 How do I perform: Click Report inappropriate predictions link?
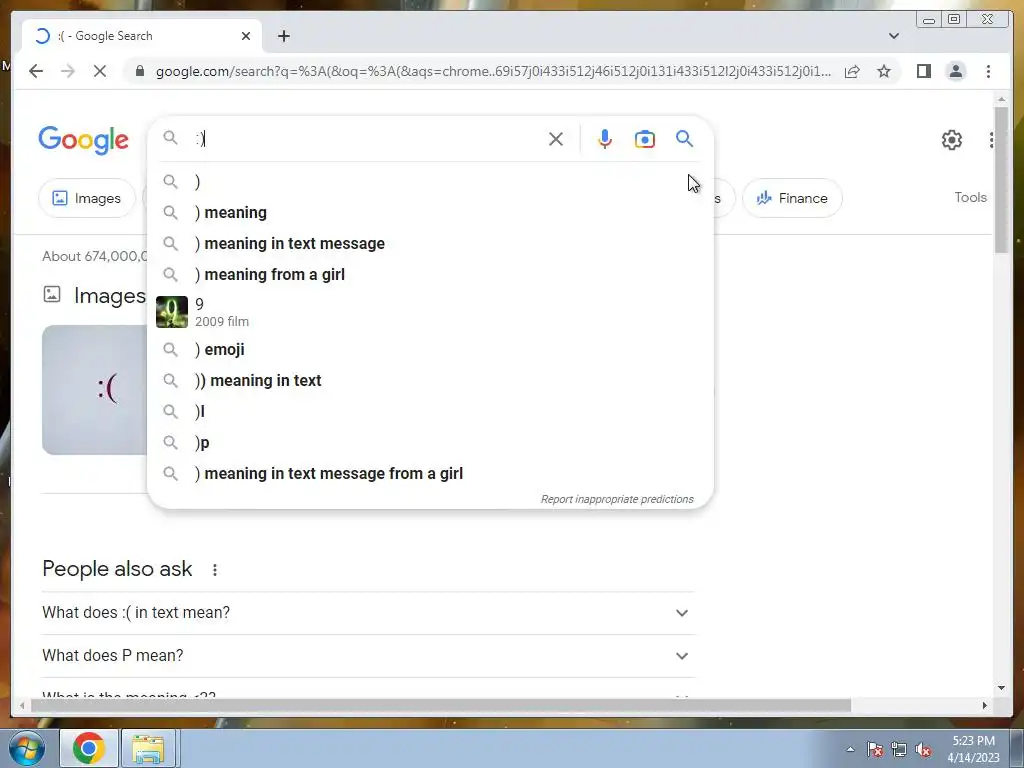617,499
